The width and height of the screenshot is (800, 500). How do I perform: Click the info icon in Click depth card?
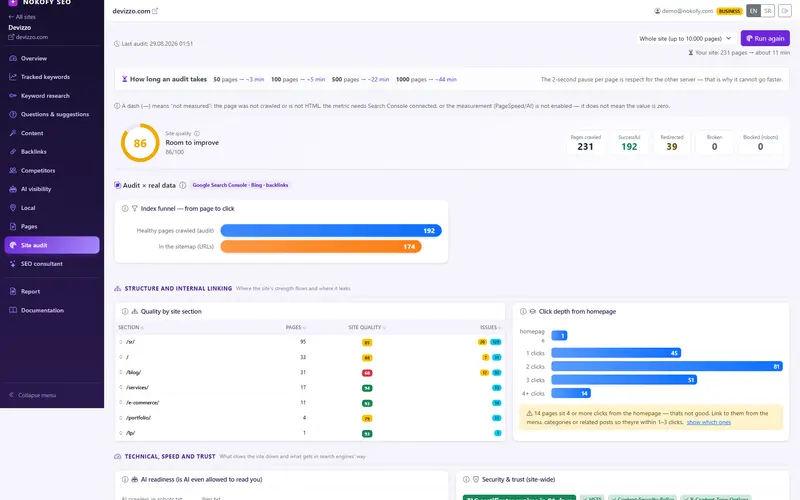point(523,311)
